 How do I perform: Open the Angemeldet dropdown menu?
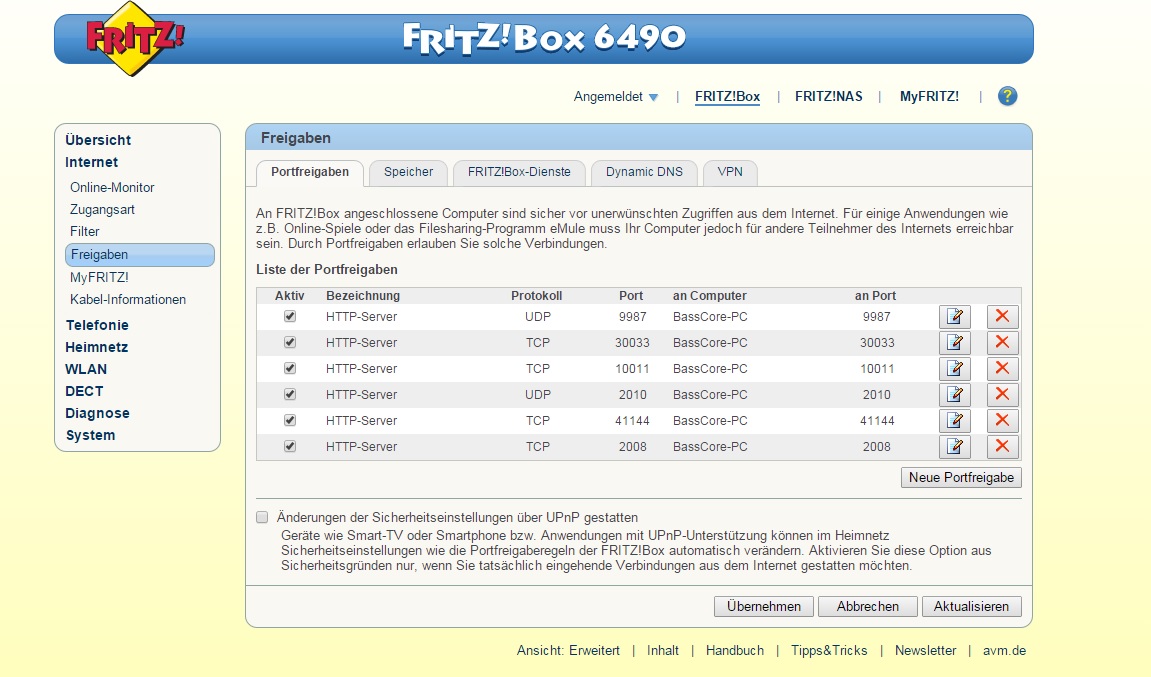(616, 97)
